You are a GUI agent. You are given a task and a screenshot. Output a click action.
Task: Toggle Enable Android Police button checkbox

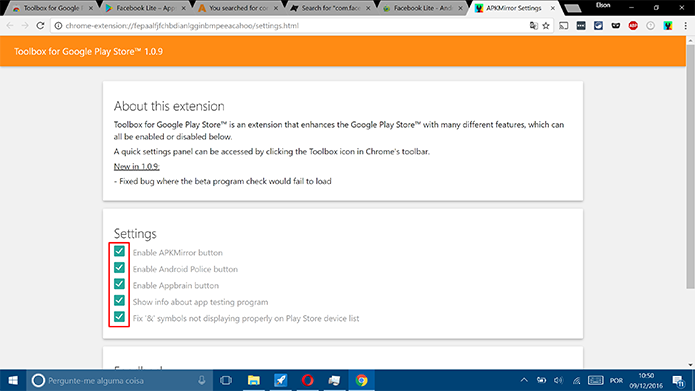119,268
